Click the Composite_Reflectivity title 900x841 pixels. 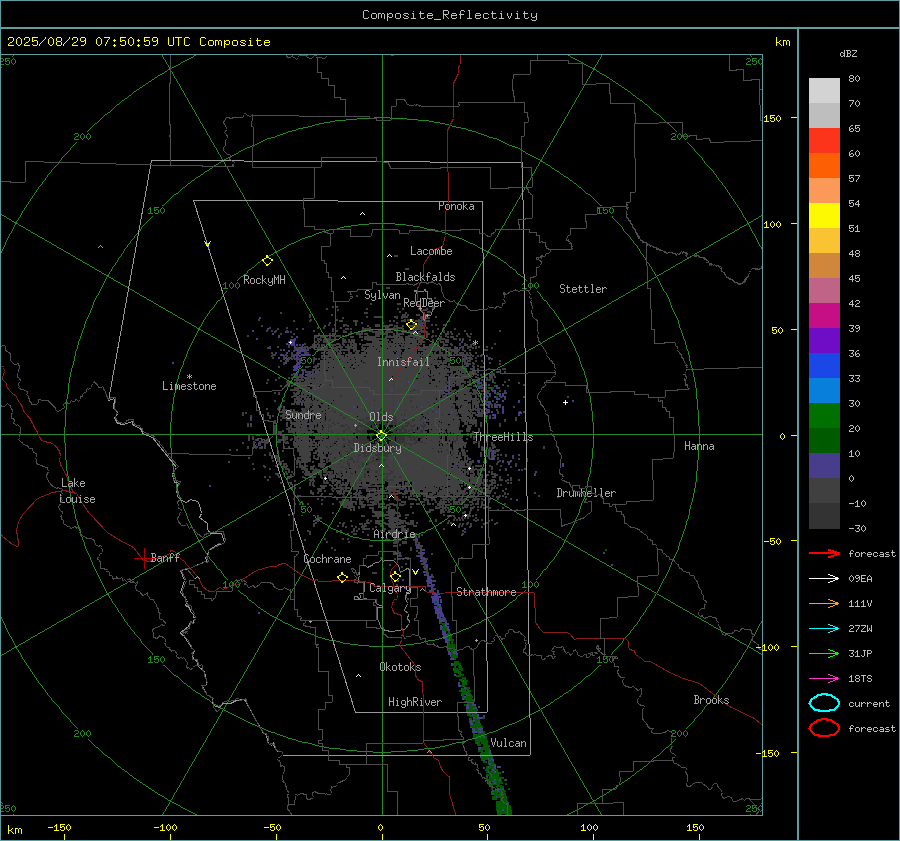click(x=450, y=15)
